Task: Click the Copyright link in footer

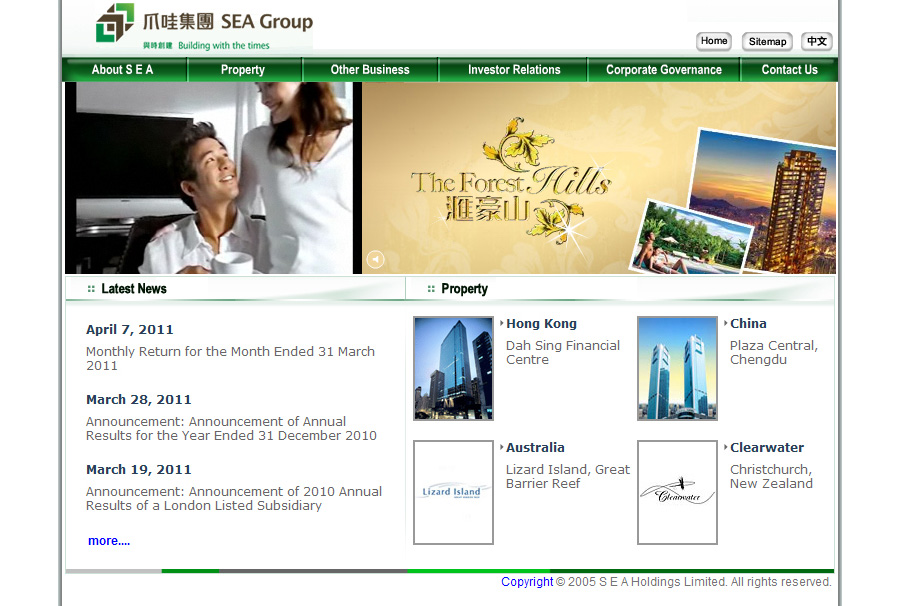Action: pos(527,582)
